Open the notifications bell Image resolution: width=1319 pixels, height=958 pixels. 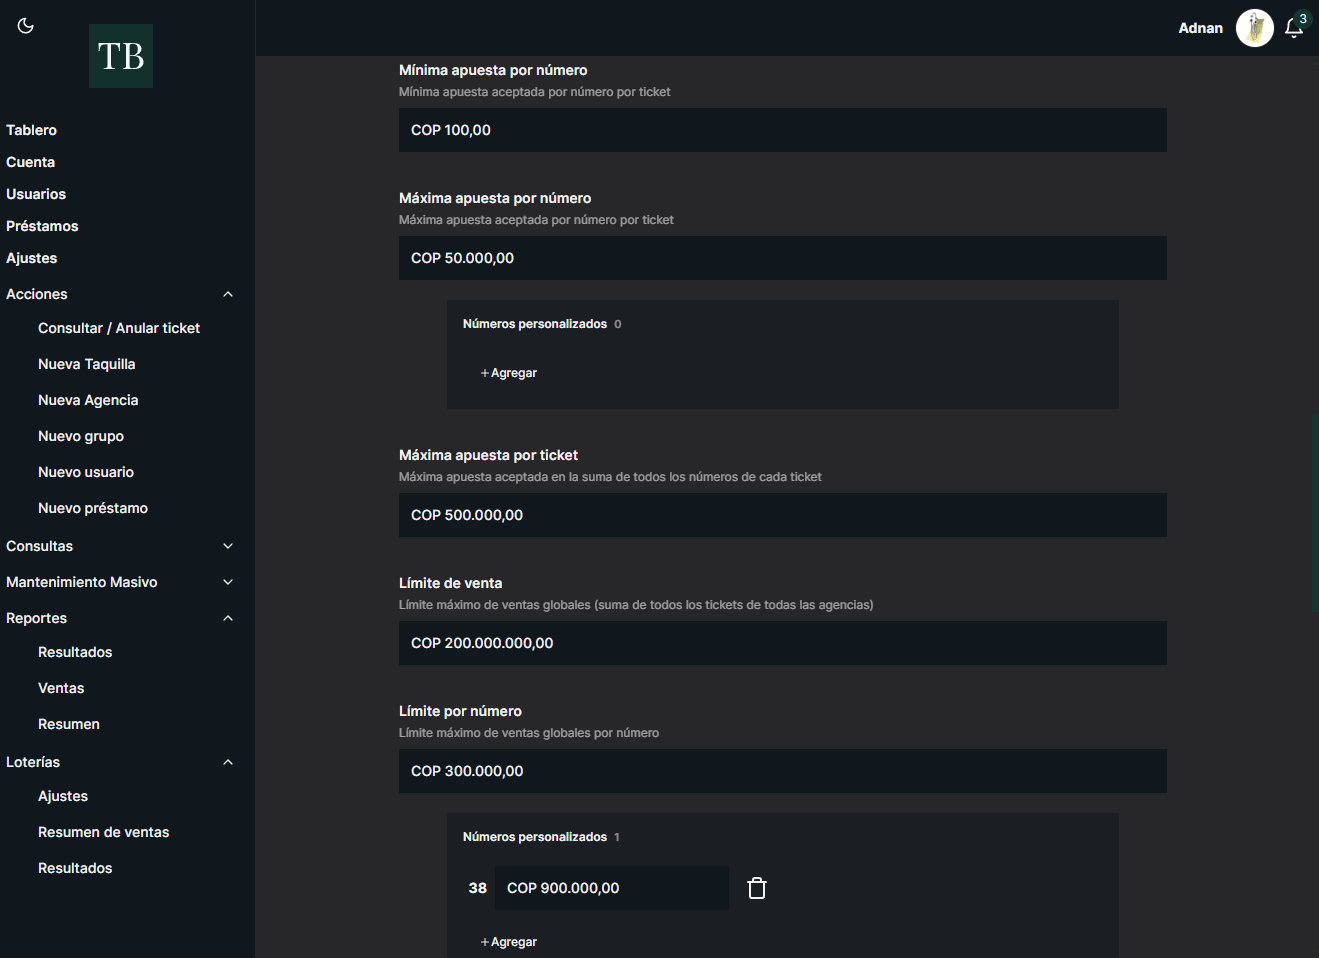point(1294,28)
